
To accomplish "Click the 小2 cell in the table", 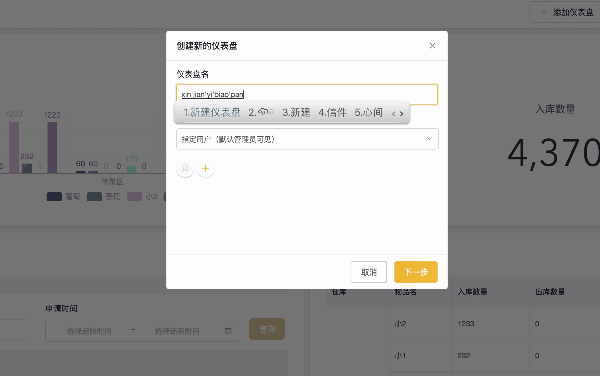I will pyautogui.click(x=400, y=324).
